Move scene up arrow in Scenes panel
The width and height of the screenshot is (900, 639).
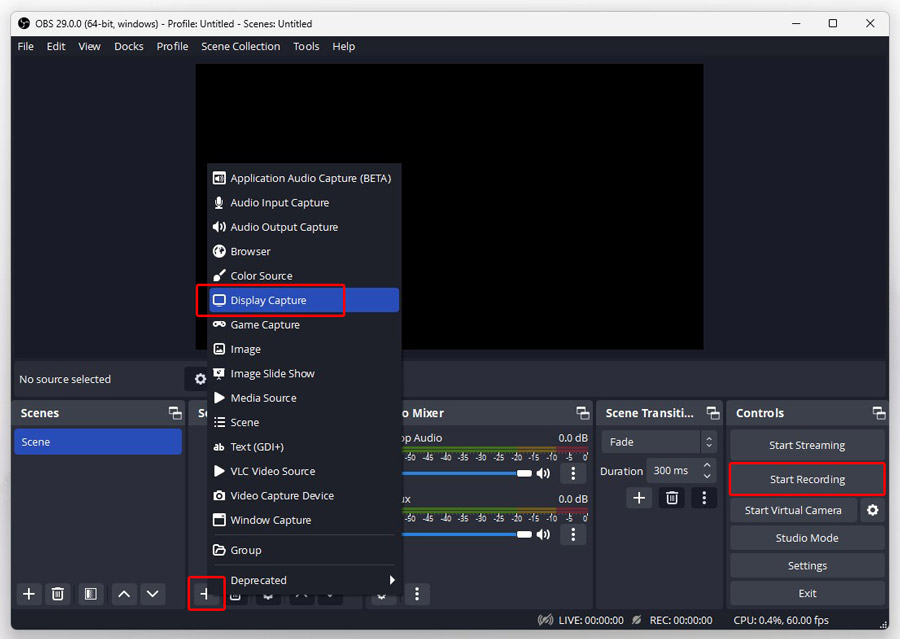124,594
